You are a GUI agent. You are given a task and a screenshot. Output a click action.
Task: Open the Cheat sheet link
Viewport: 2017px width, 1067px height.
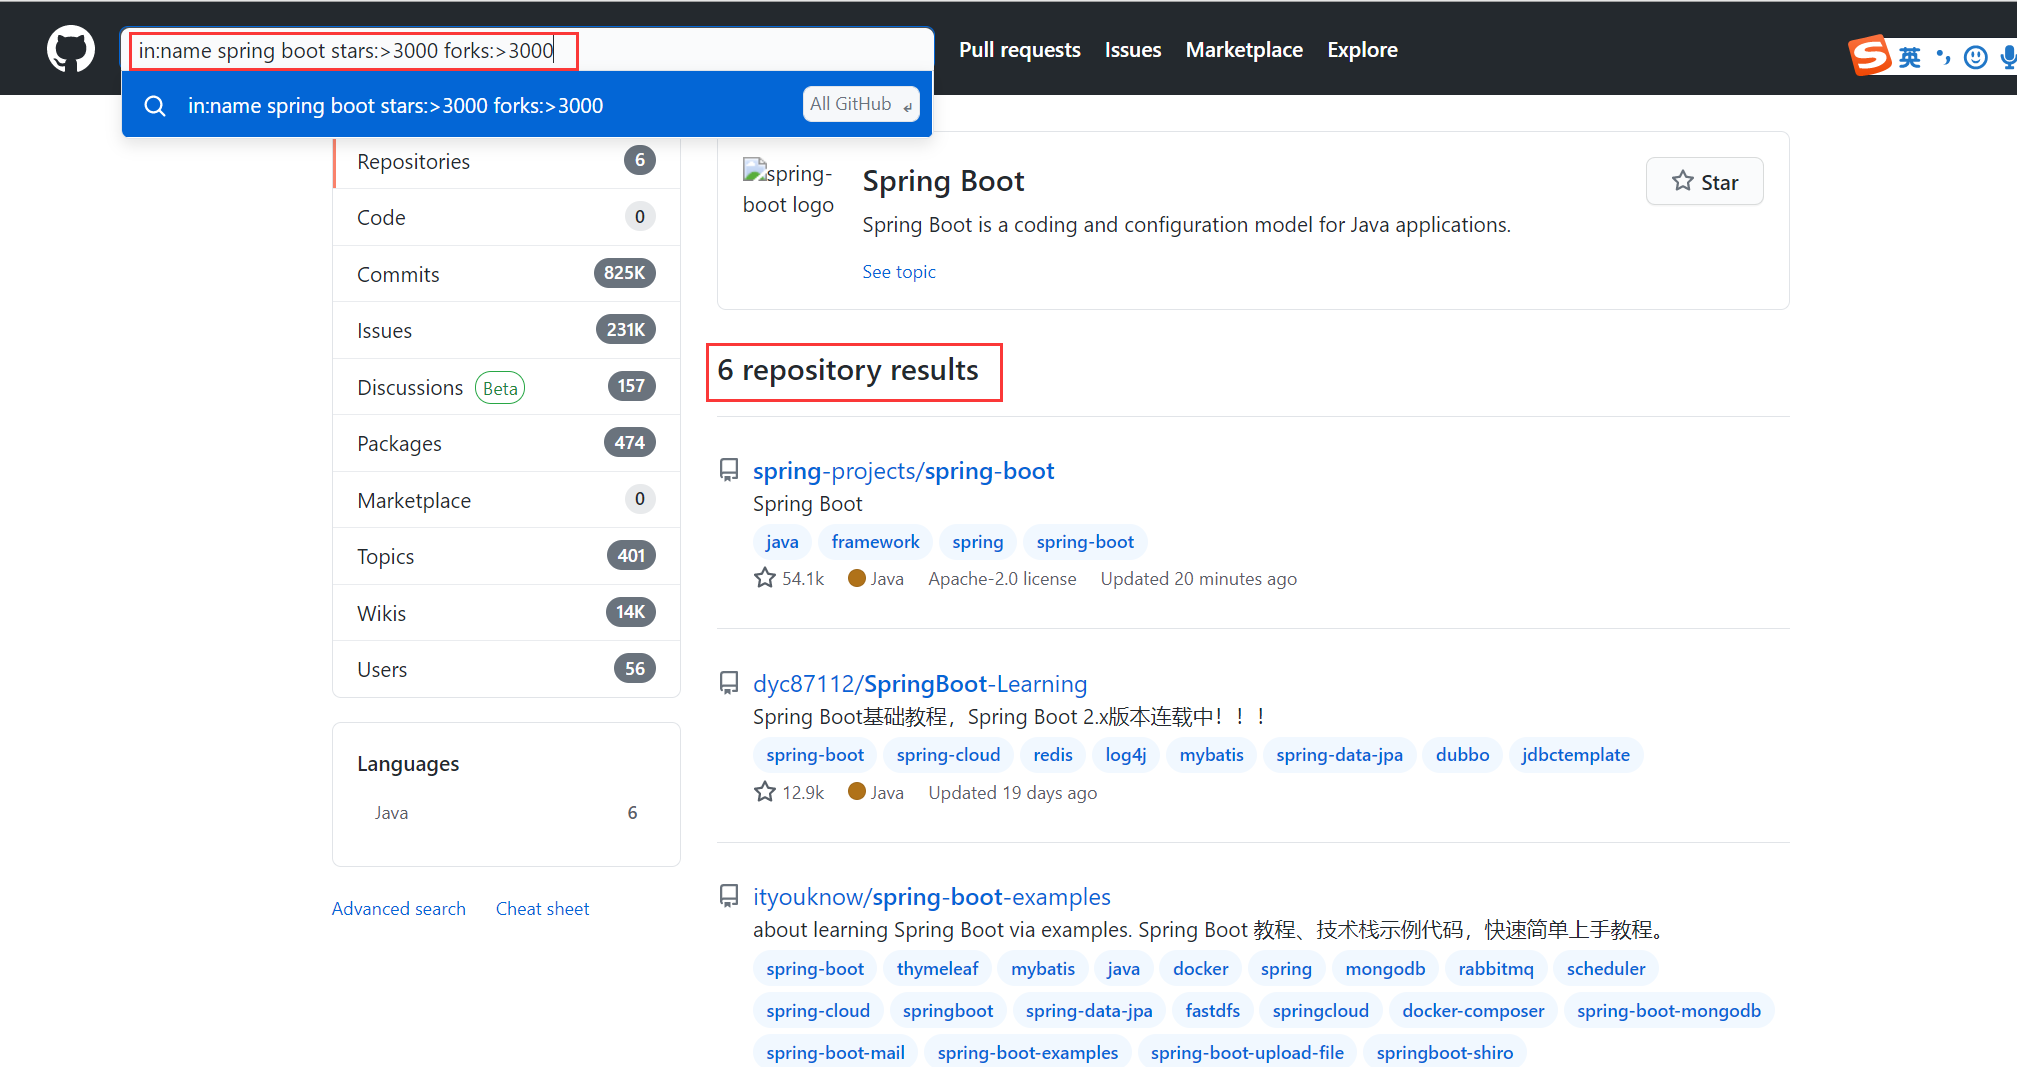pyautogui.click(x=542, y=908)
